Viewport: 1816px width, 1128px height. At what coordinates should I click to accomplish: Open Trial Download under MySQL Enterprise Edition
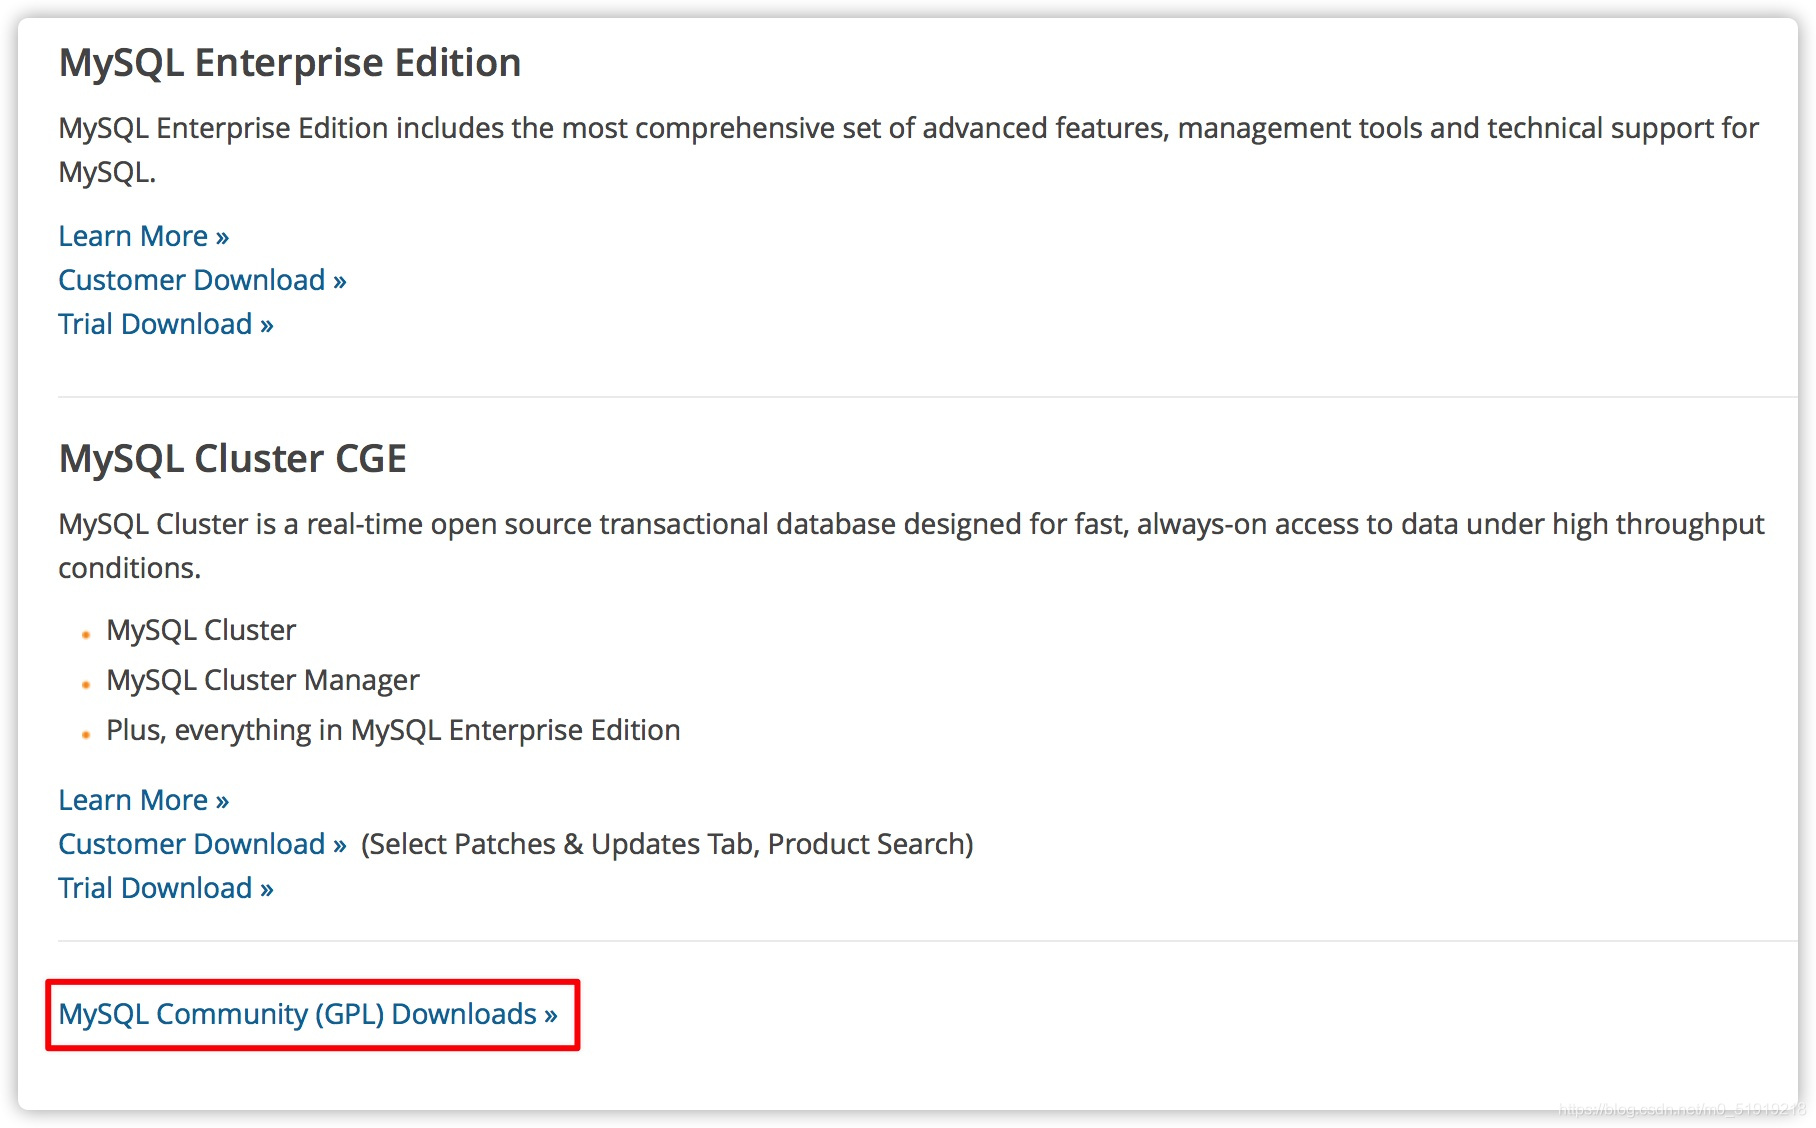[x=166, y=324]
